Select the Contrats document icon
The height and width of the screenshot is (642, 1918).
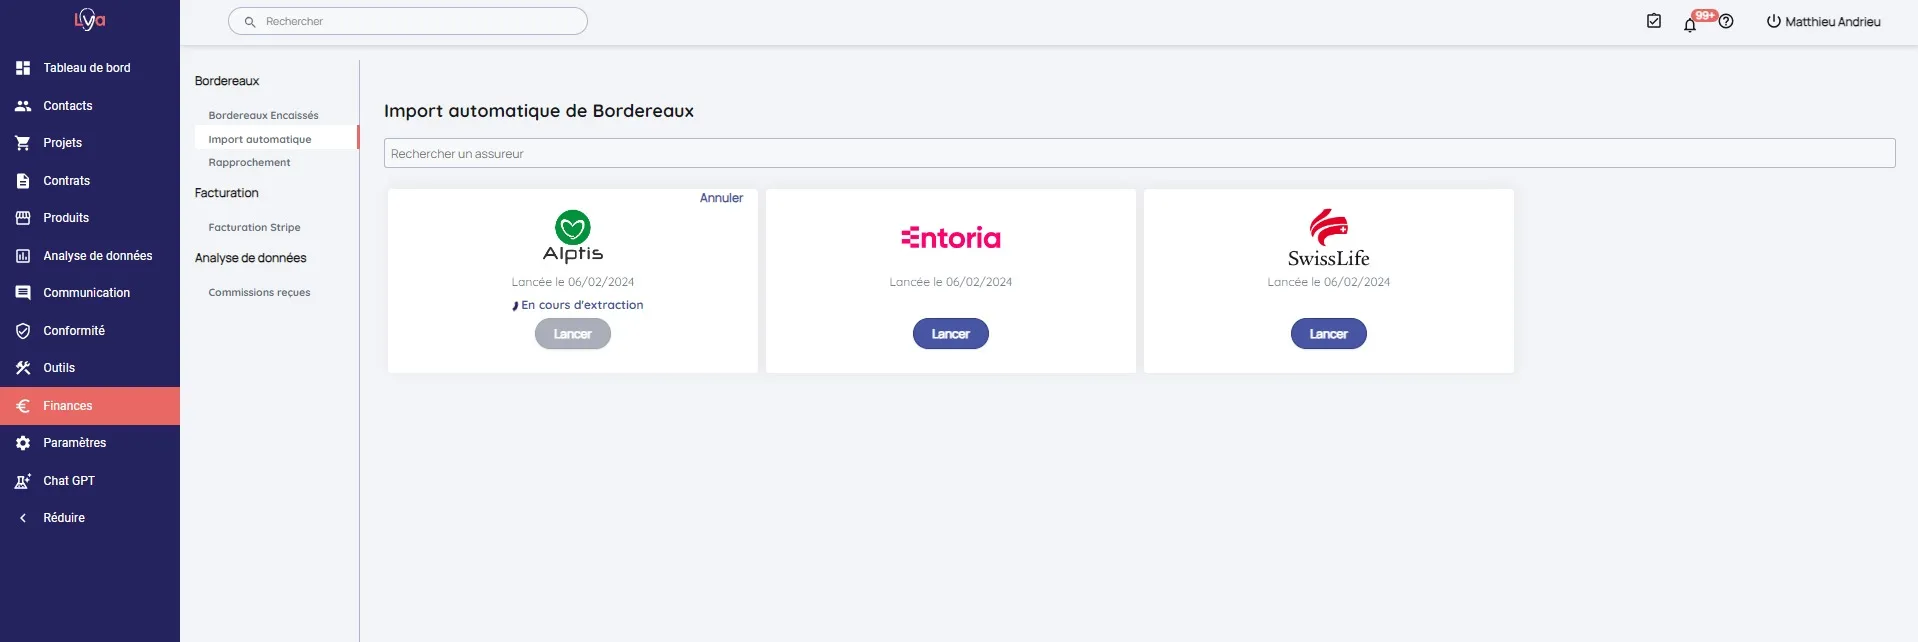tap(23, 181)
